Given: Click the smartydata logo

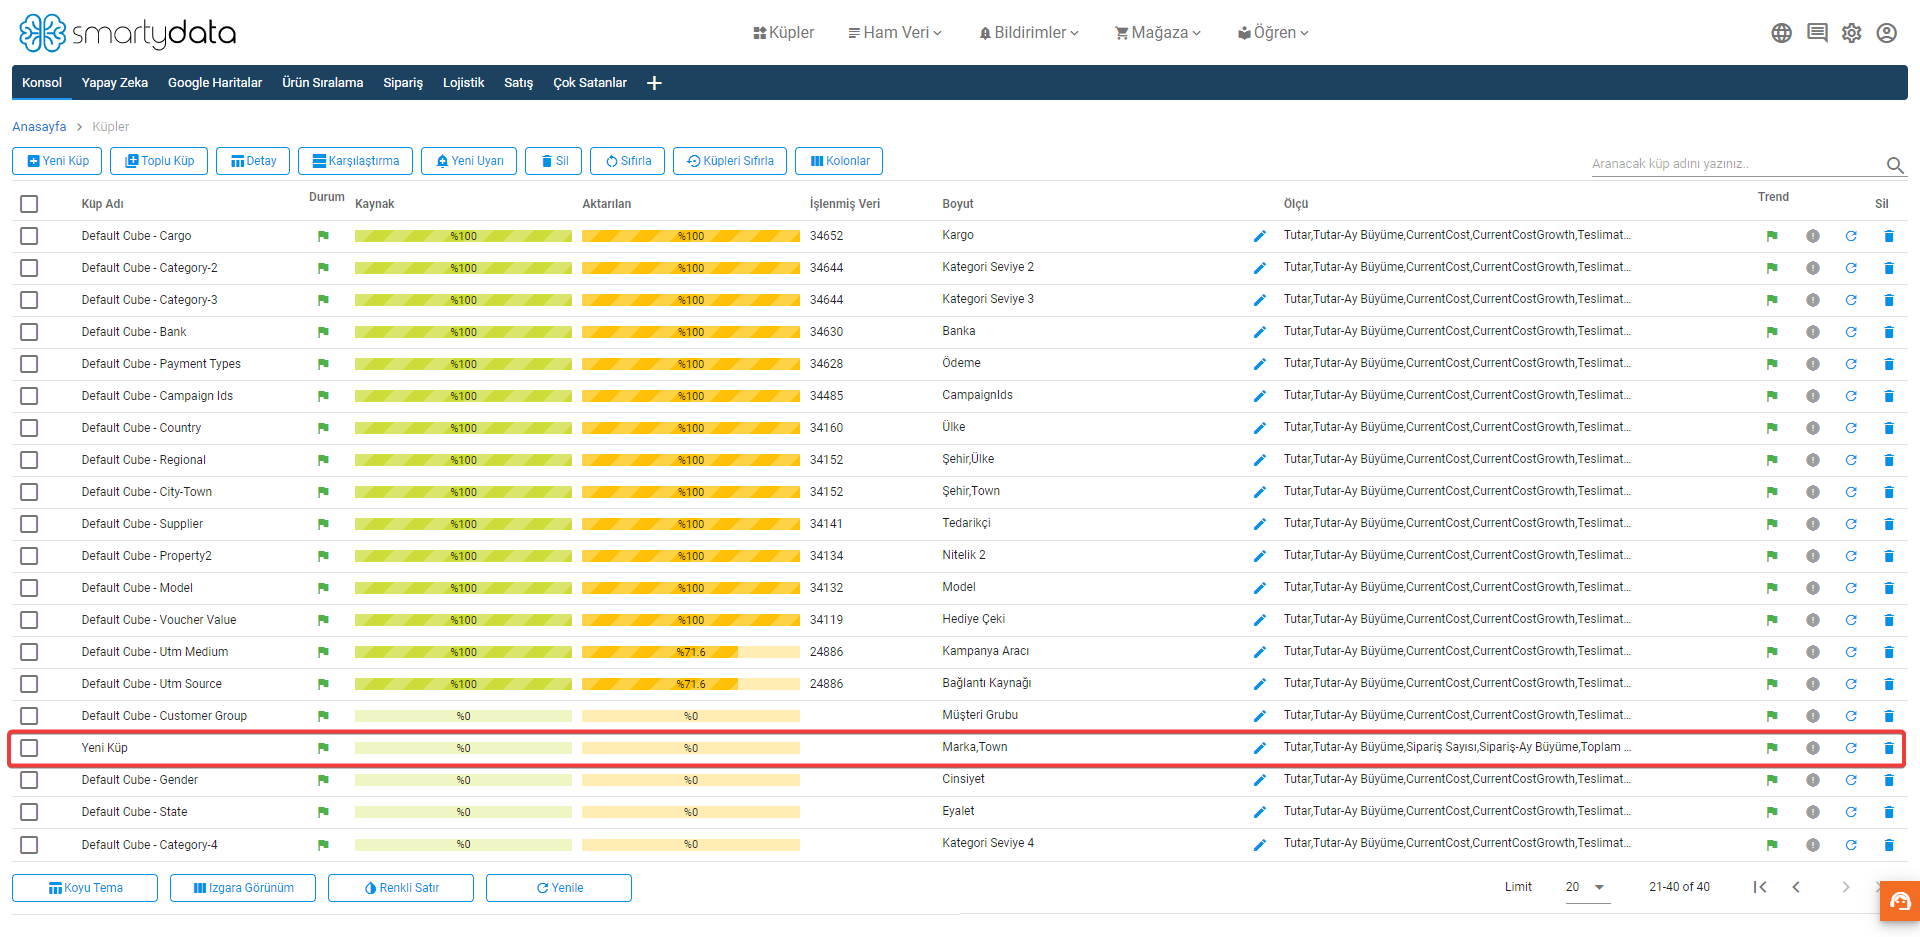Looking at the screenshot, I should tap(127, 33).
